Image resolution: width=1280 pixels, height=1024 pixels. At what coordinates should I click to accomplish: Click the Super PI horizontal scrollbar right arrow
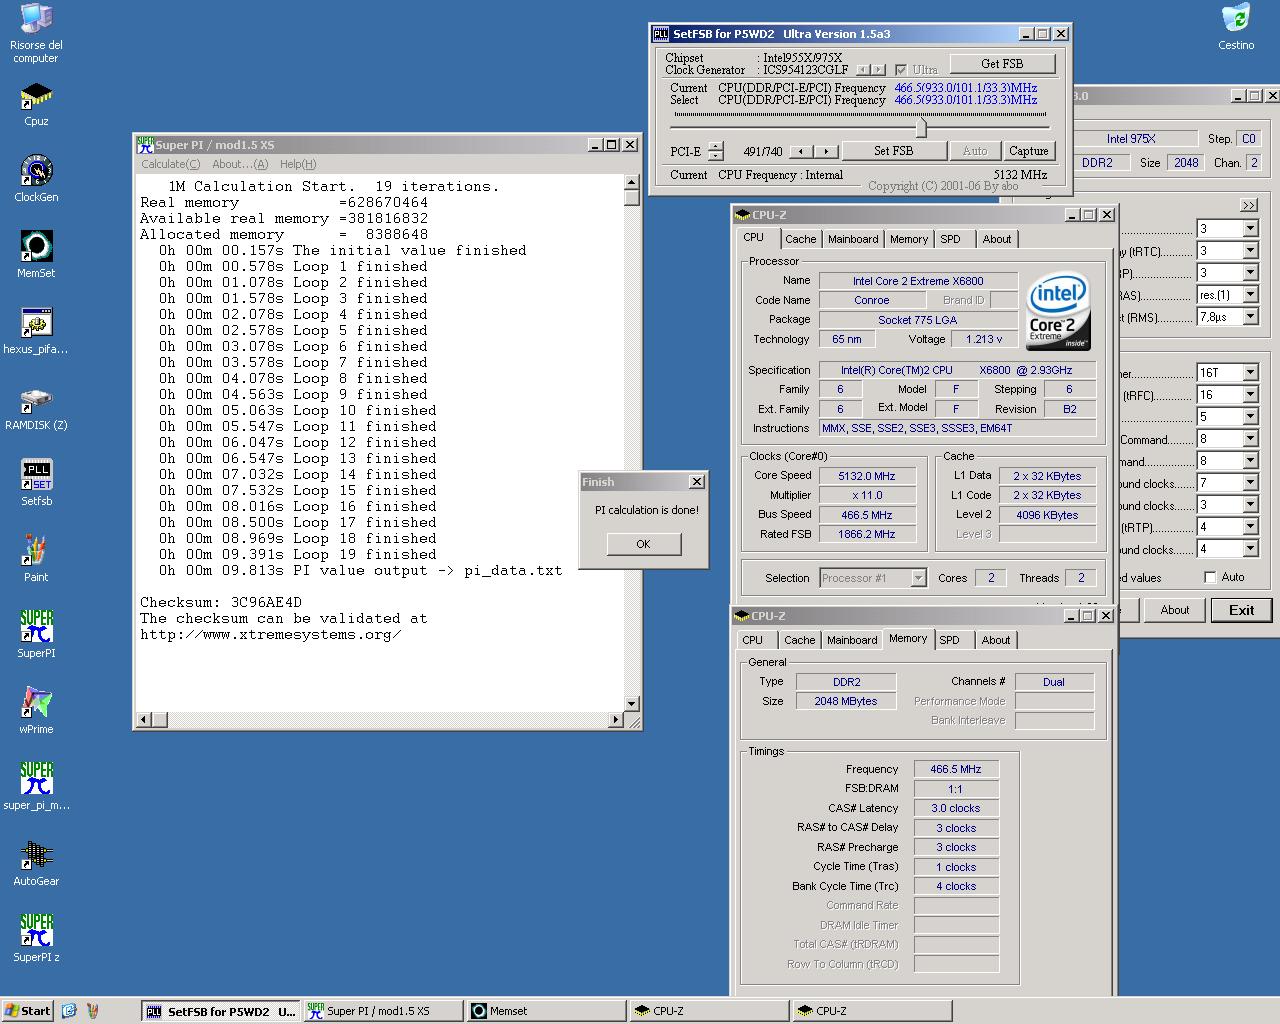[x=616, y=719]
